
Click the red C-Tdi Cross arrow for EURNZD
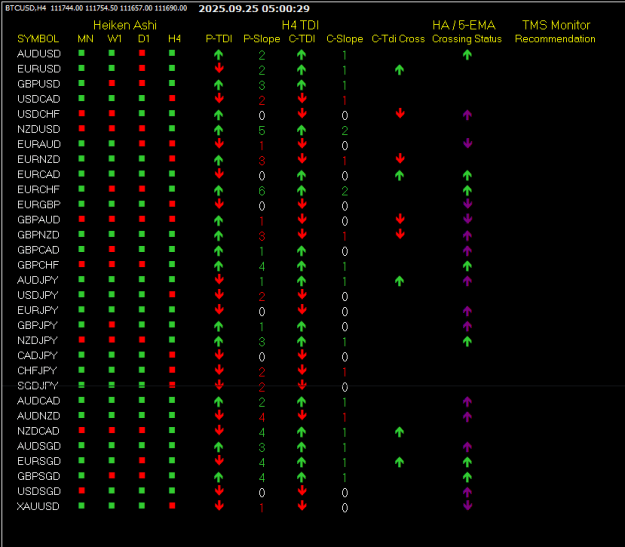(400, 159)
